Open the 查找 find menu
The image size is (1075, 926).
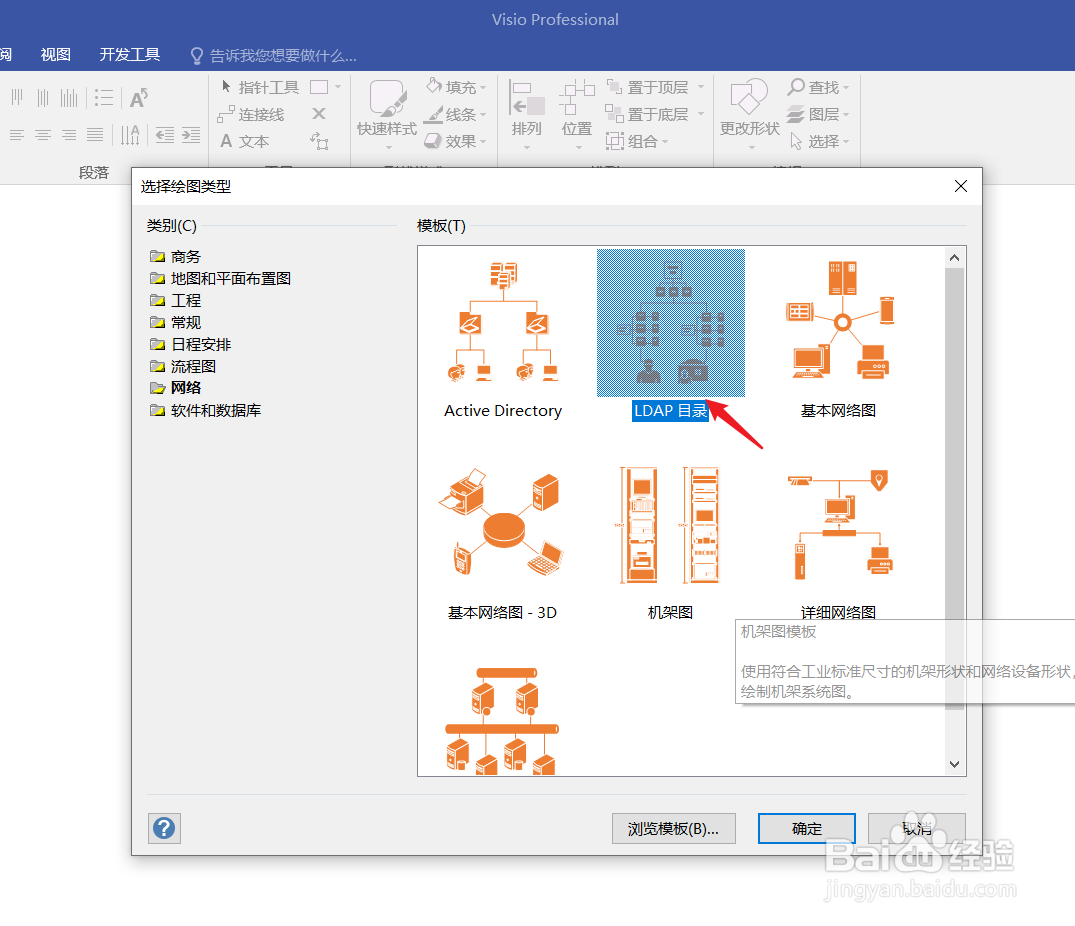(818, 87)
